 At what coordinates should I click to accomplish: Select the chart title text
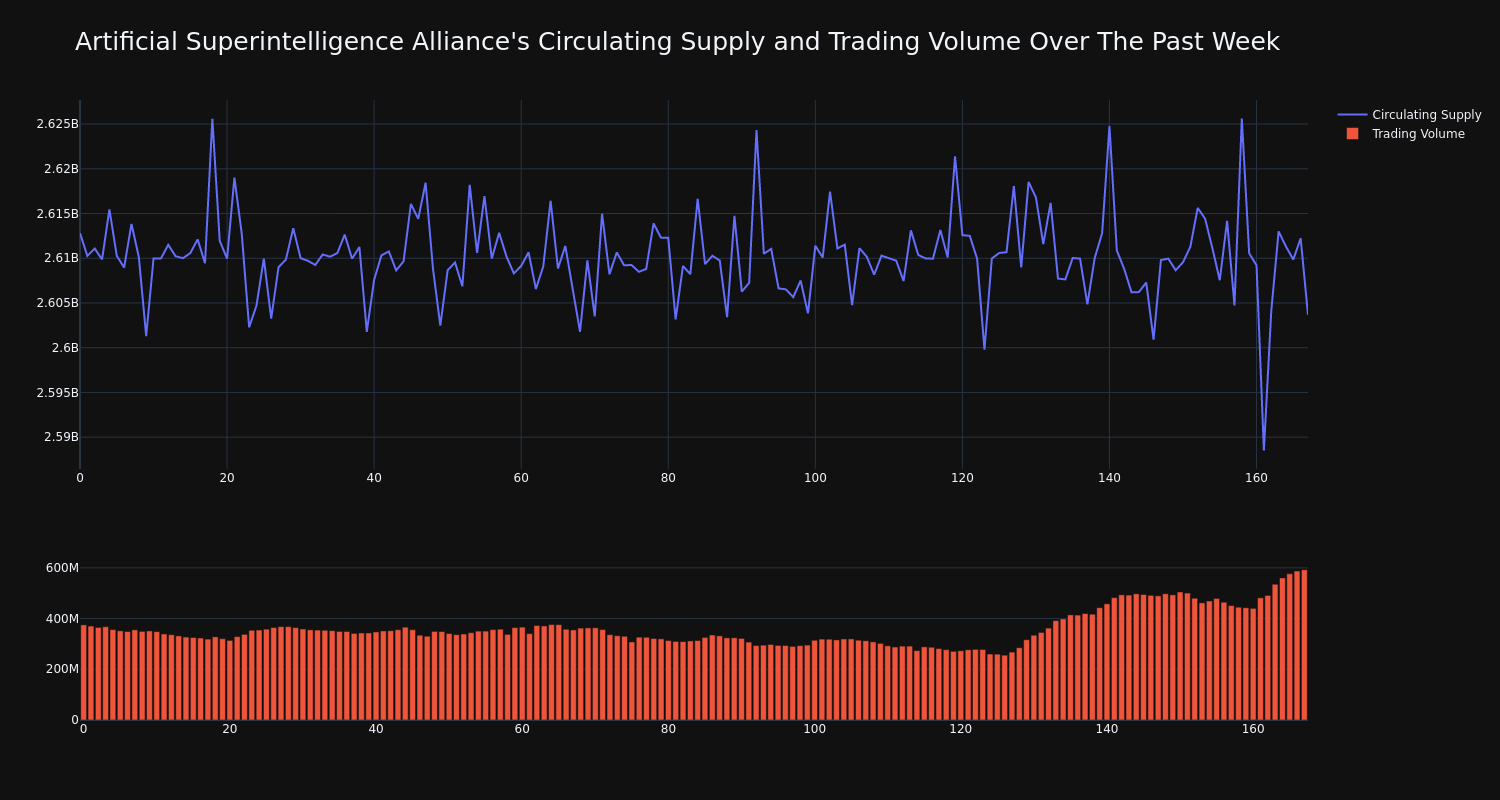(677, 42)
